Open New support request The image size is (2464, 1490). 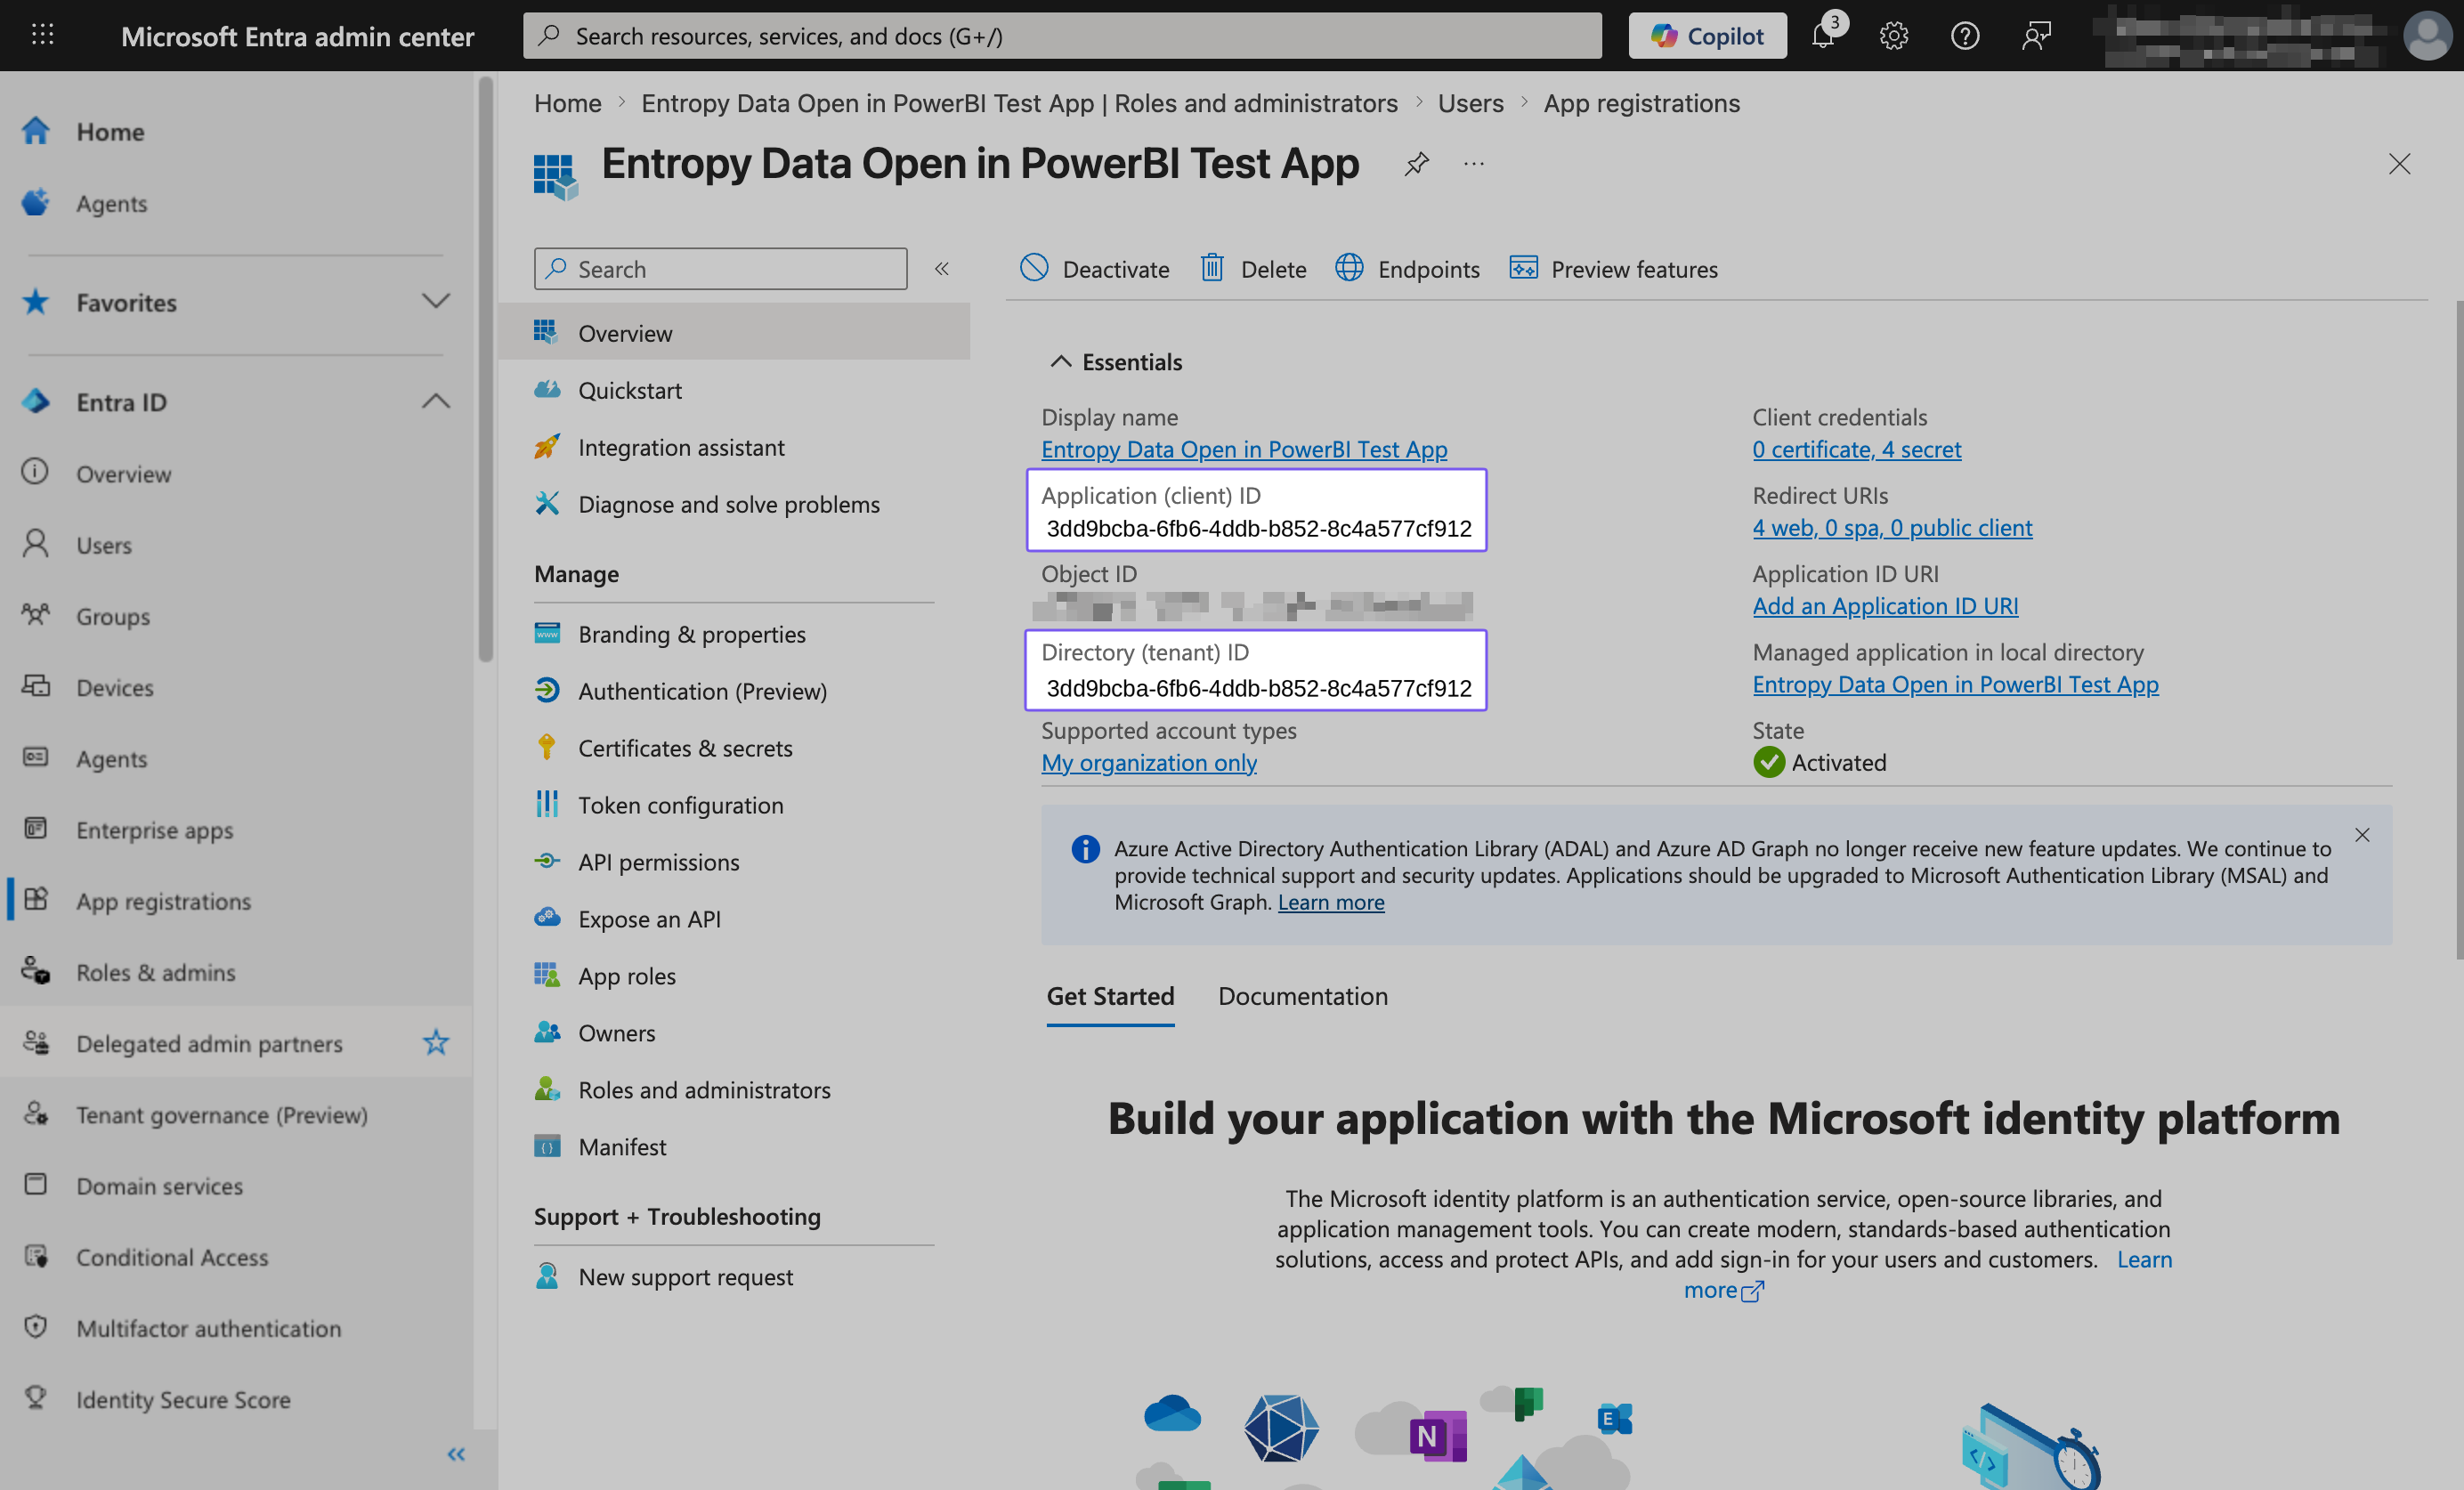pyautogui.click(x=685, y=1276)
